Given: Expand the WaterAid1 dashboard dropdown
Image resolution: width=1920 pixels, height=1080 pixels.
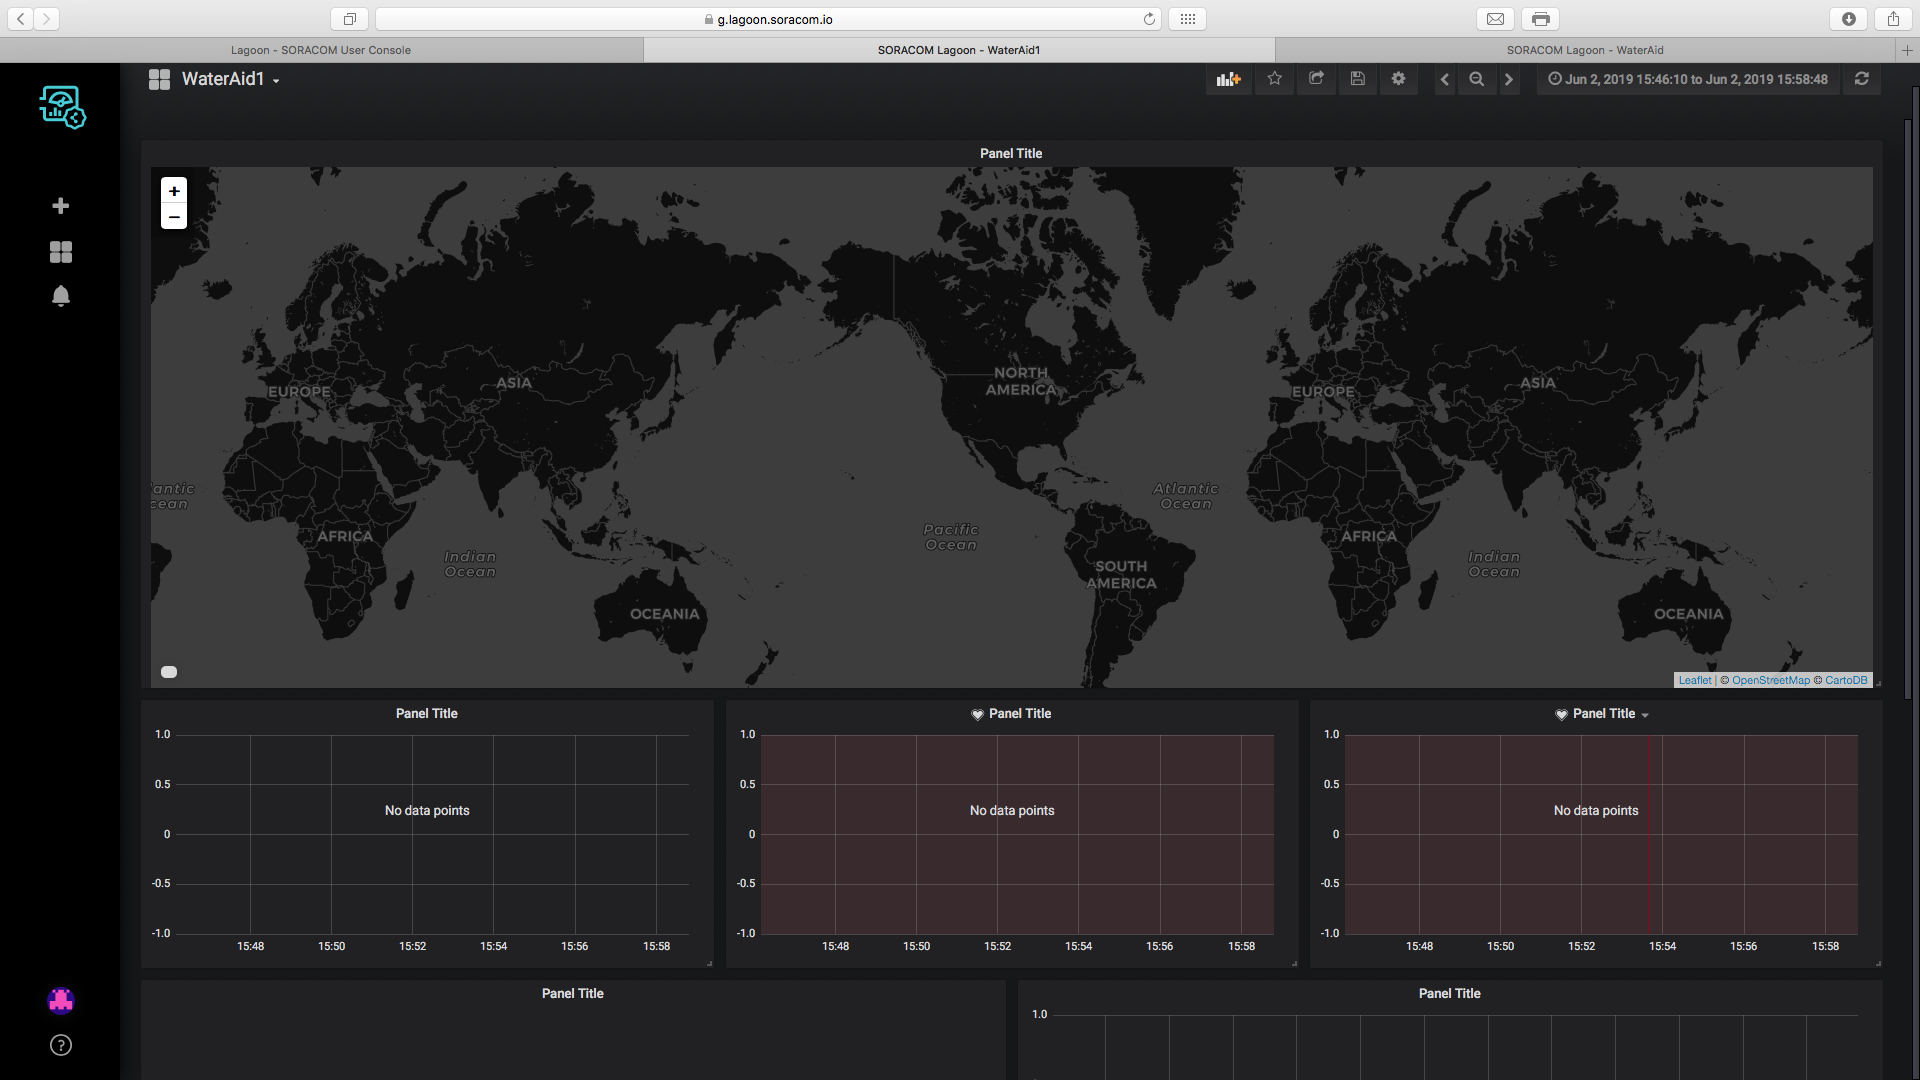Looking at the screenshot, I should tap(230, 79).
